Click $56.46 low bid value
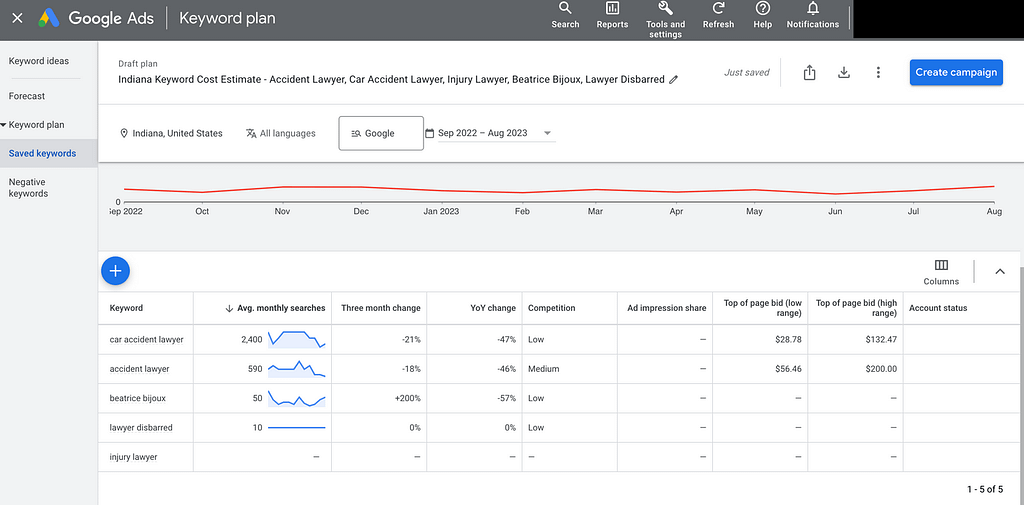Image resolution: width=1024 pixels, height=505 pixels. (x=788, y=369)
